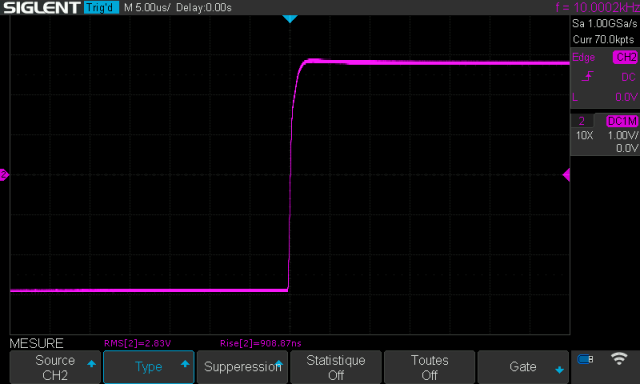Click the channel 2 ground level marker
Image resolution: width=640 pixels, height=384 pixels.
click(4, 175)
